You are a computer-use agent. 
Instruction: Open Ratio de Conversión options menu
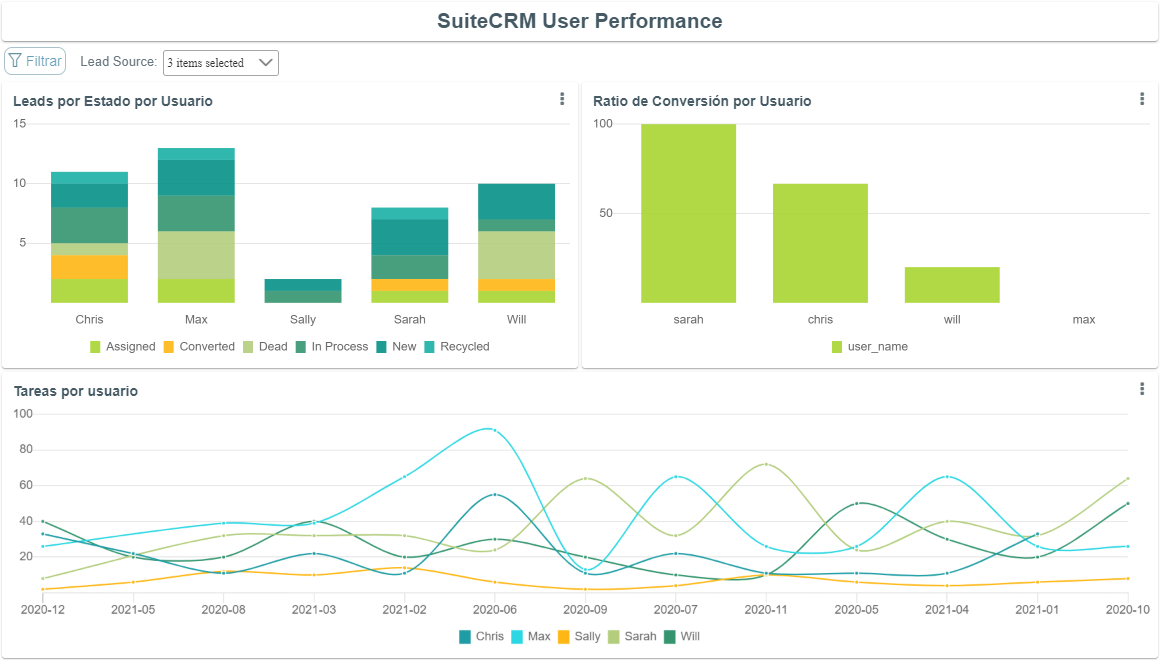pos(1142,99)
